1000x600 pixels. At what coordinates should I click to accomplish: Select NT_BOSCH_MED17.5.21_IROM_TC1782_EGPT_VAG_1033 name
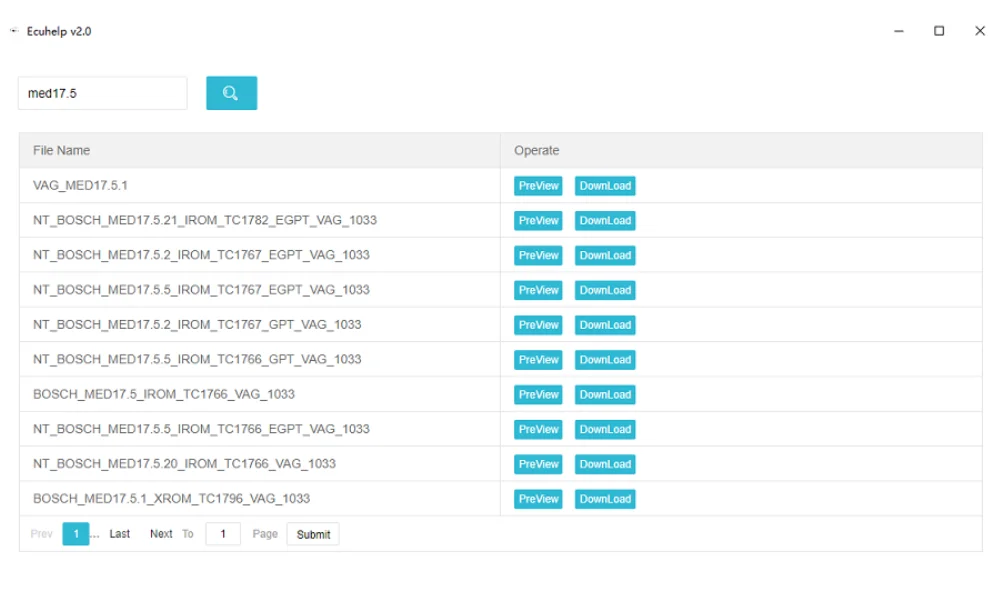205,220
